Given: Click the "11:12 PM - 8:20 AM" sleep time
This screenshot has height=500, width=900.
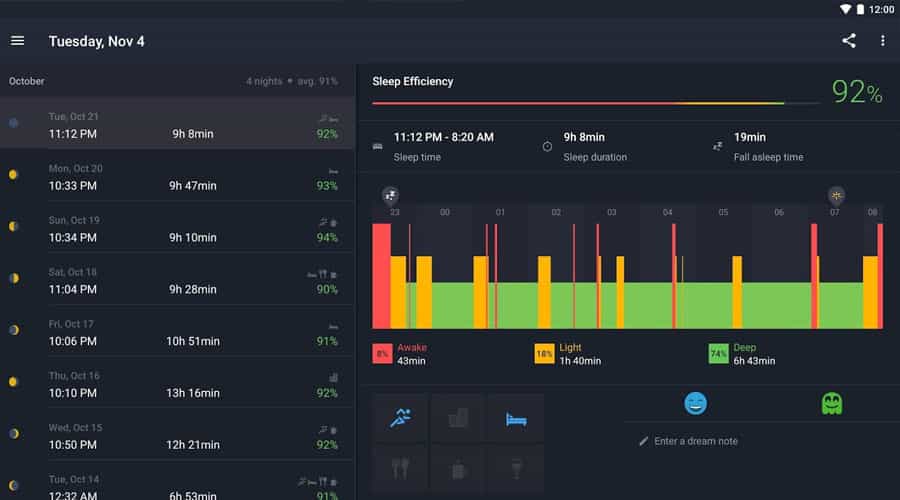Looking at the screenshot, I should click(443, 137).
